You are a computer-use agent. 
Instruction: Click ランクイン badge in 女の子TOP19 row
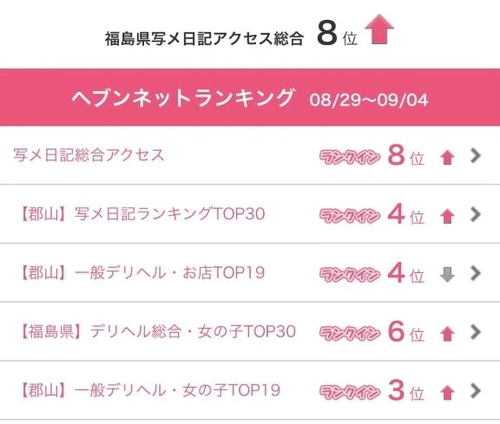[349, 391]
